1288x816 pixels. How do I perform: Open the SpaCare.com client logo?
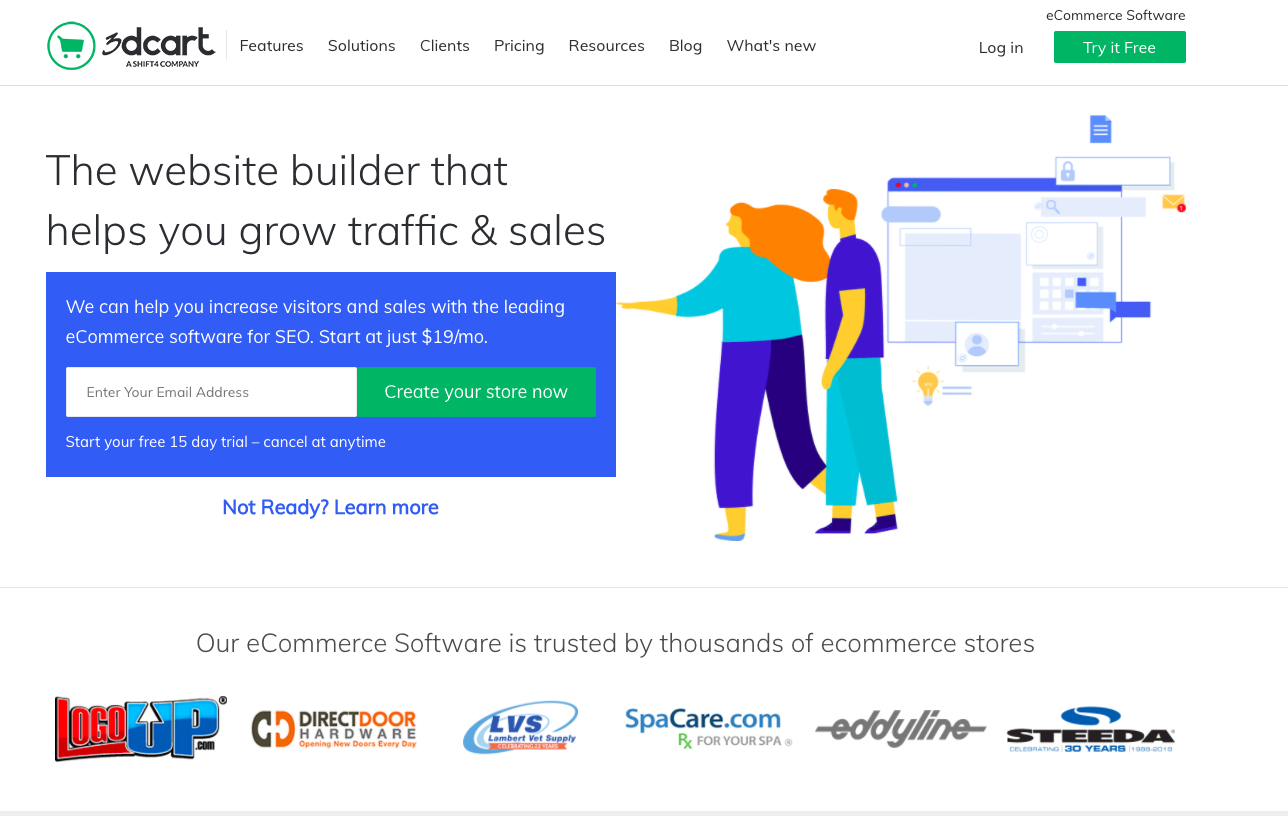pos(708,728)
